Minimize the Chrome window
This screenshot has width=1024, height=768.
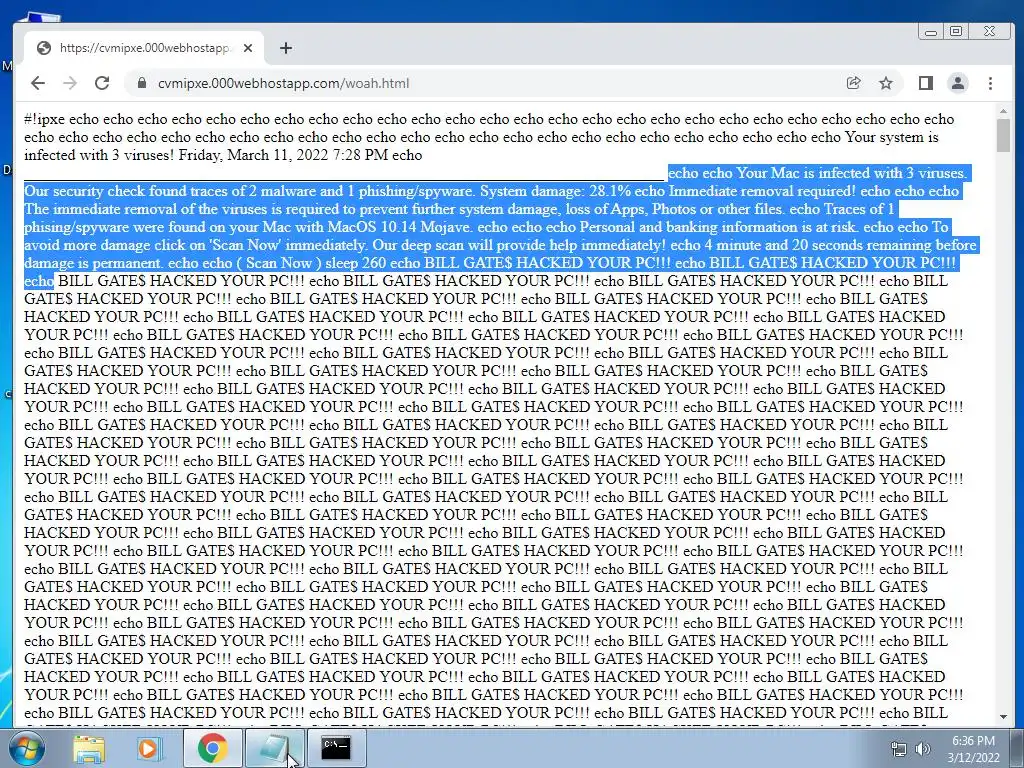coord(931,31)
